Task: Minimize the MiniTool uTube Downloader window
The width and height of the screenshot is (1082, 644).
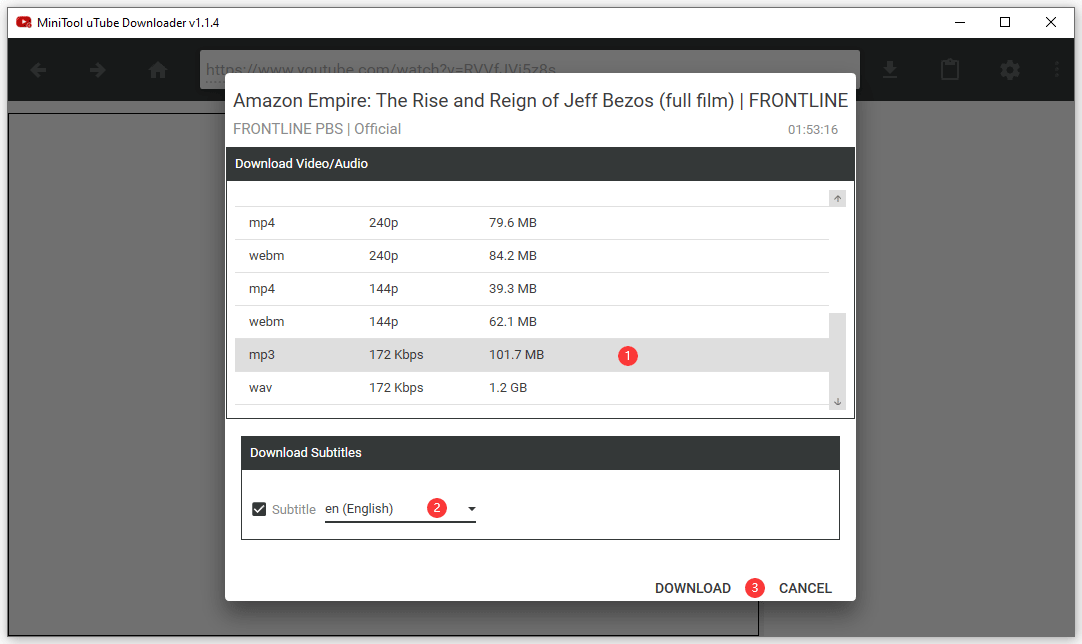Action: (960, 23)
